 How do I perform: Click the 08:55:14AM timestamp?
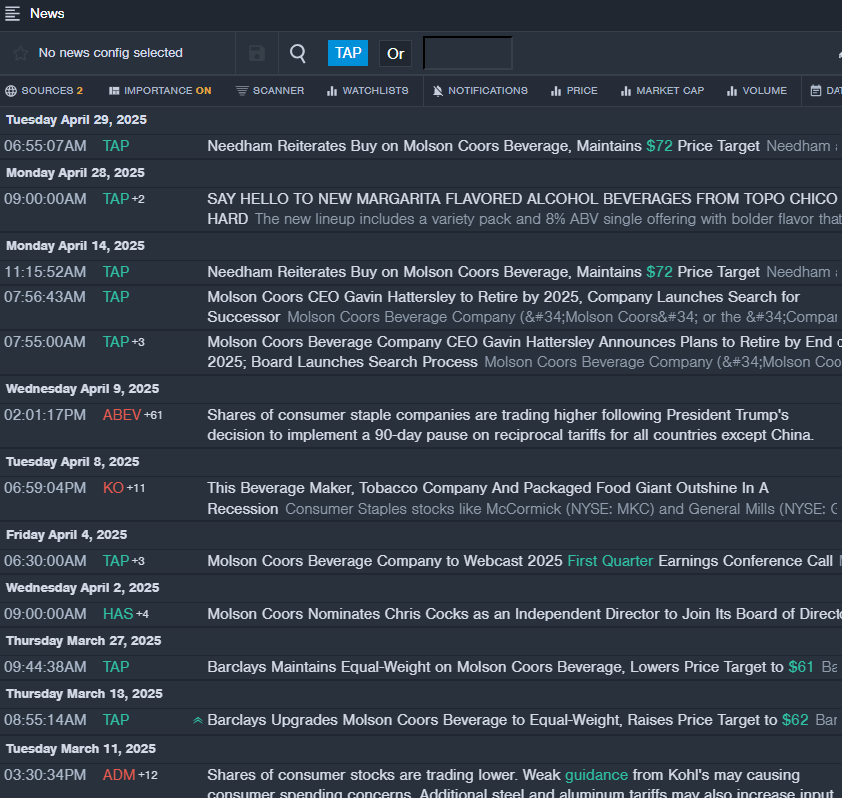[x=45, y=720]
